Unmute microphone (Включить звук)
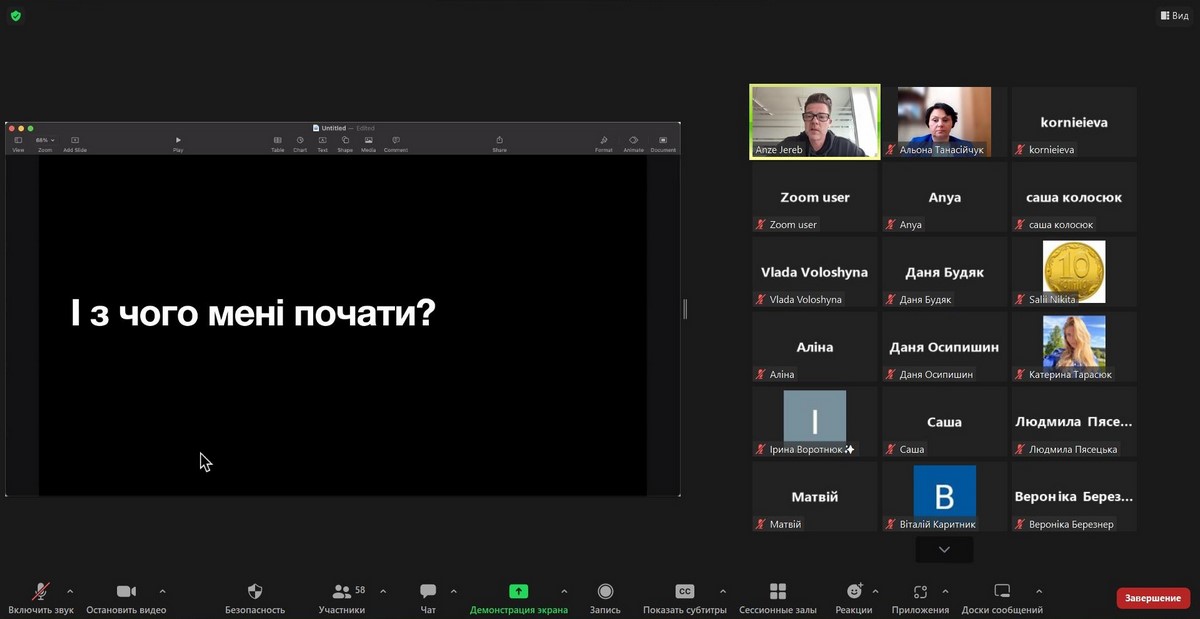 coord(41,592)
